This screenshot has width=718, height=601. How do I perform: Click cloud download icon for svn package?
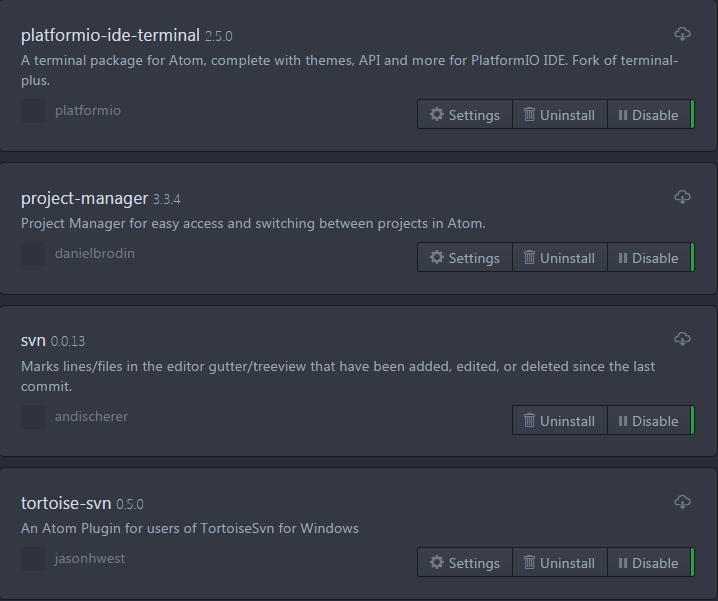[682, 340]
